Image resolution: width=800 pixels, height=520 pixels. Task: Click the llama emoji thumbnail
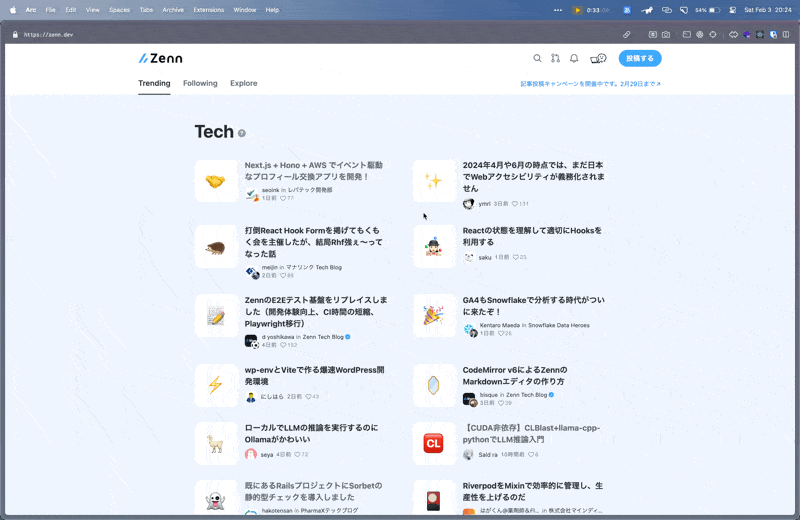pyautogui.click(x=216, y=443)
